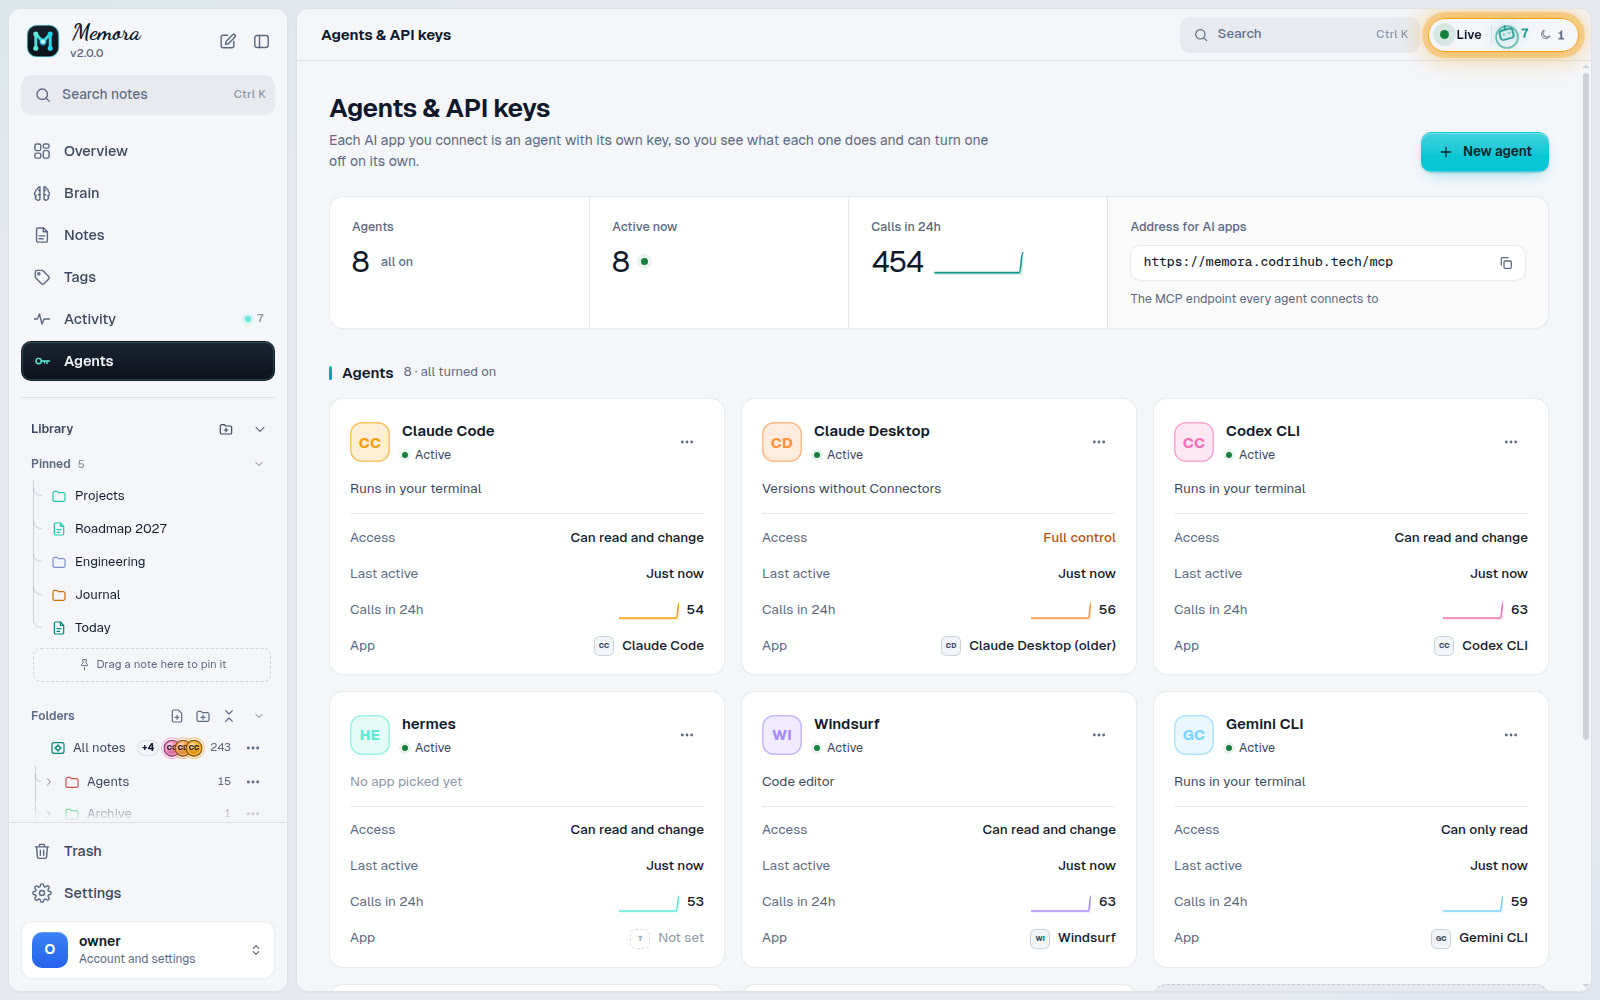The width and height of the screenshot is (1600, 1000).
Task: Click the New agent button
Action: coord(1484,152)
